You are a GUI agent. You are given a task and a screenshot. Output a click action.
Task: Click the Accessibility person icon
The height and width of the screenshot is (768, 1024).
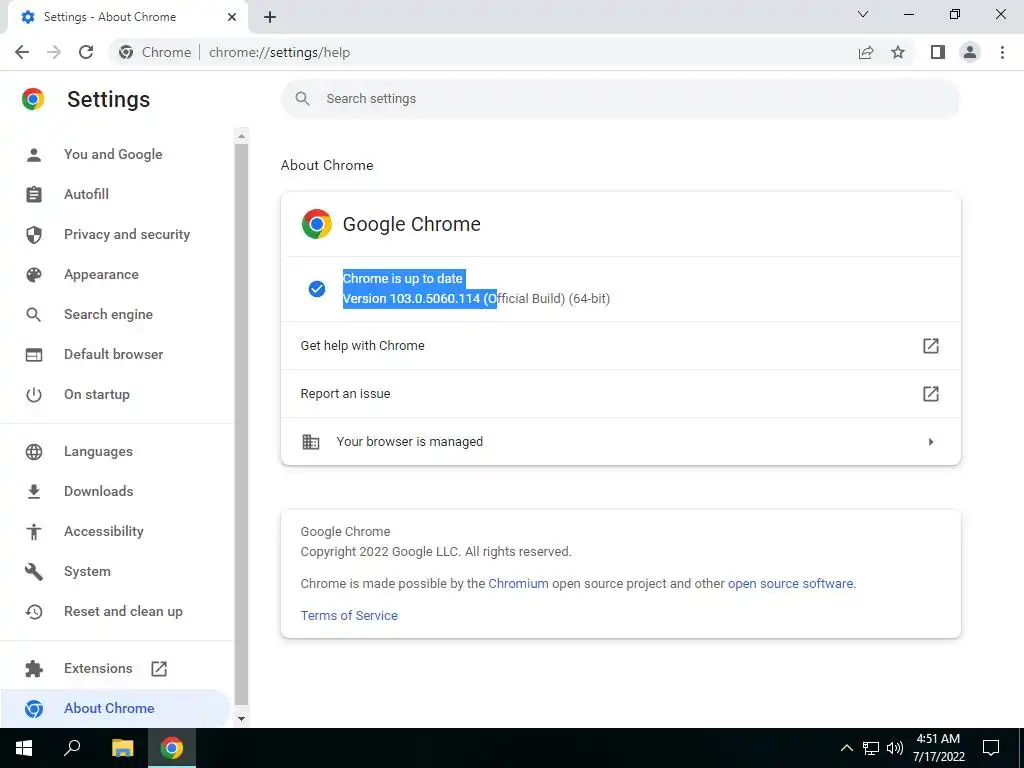pos(34,532)
